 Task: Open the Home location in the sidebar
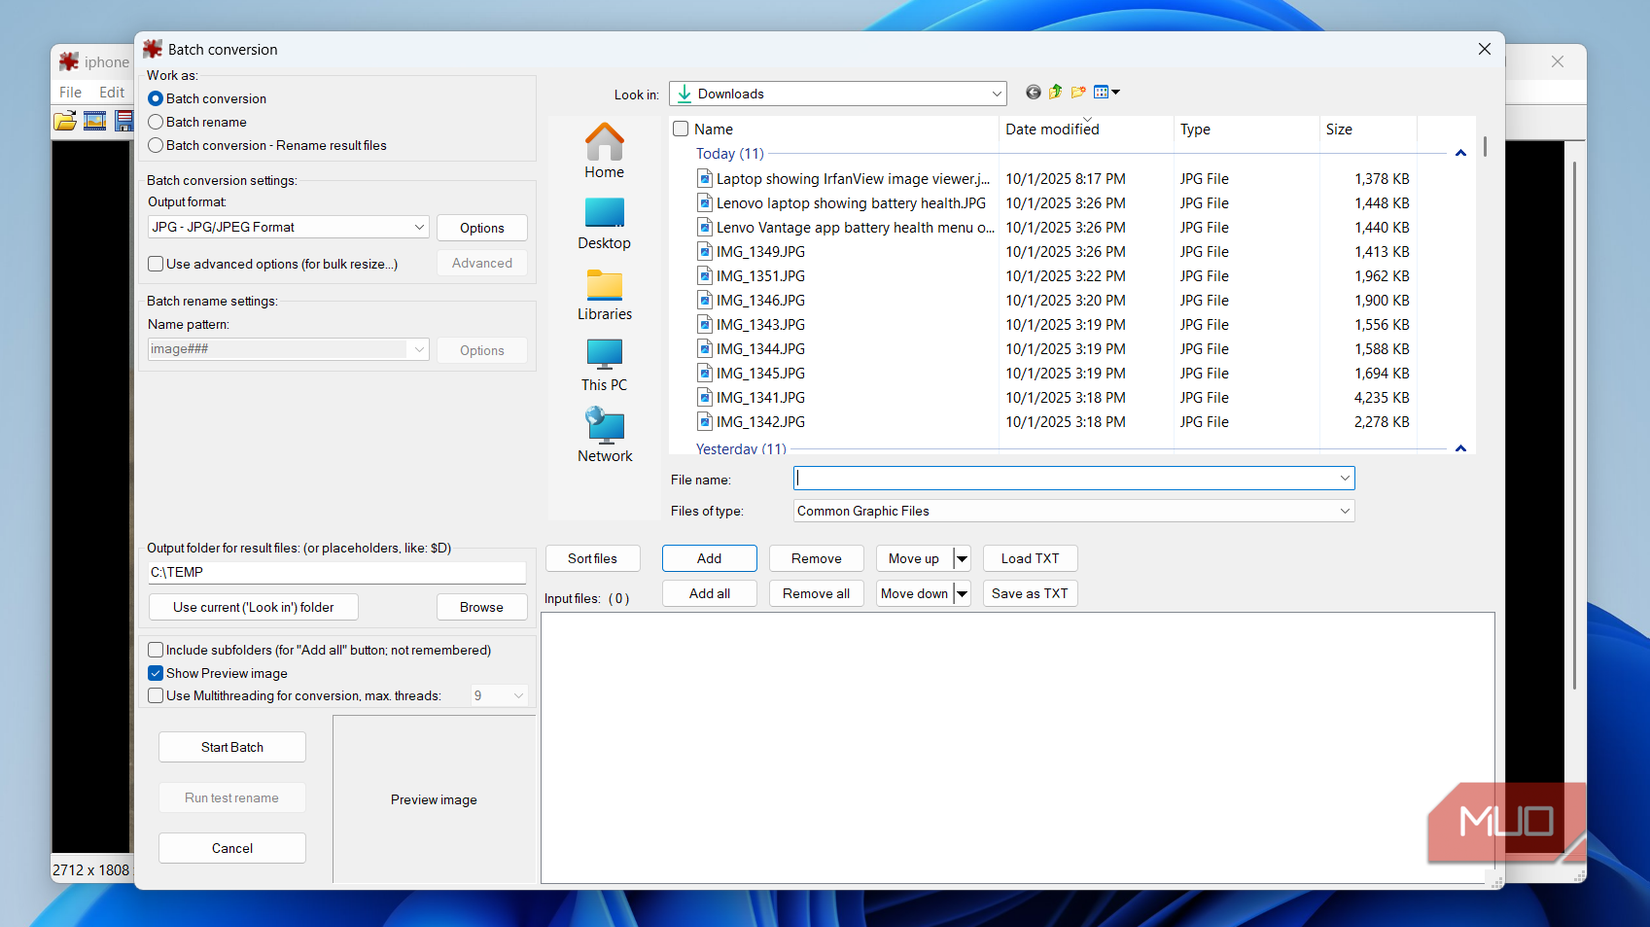[x=604, y=150]
